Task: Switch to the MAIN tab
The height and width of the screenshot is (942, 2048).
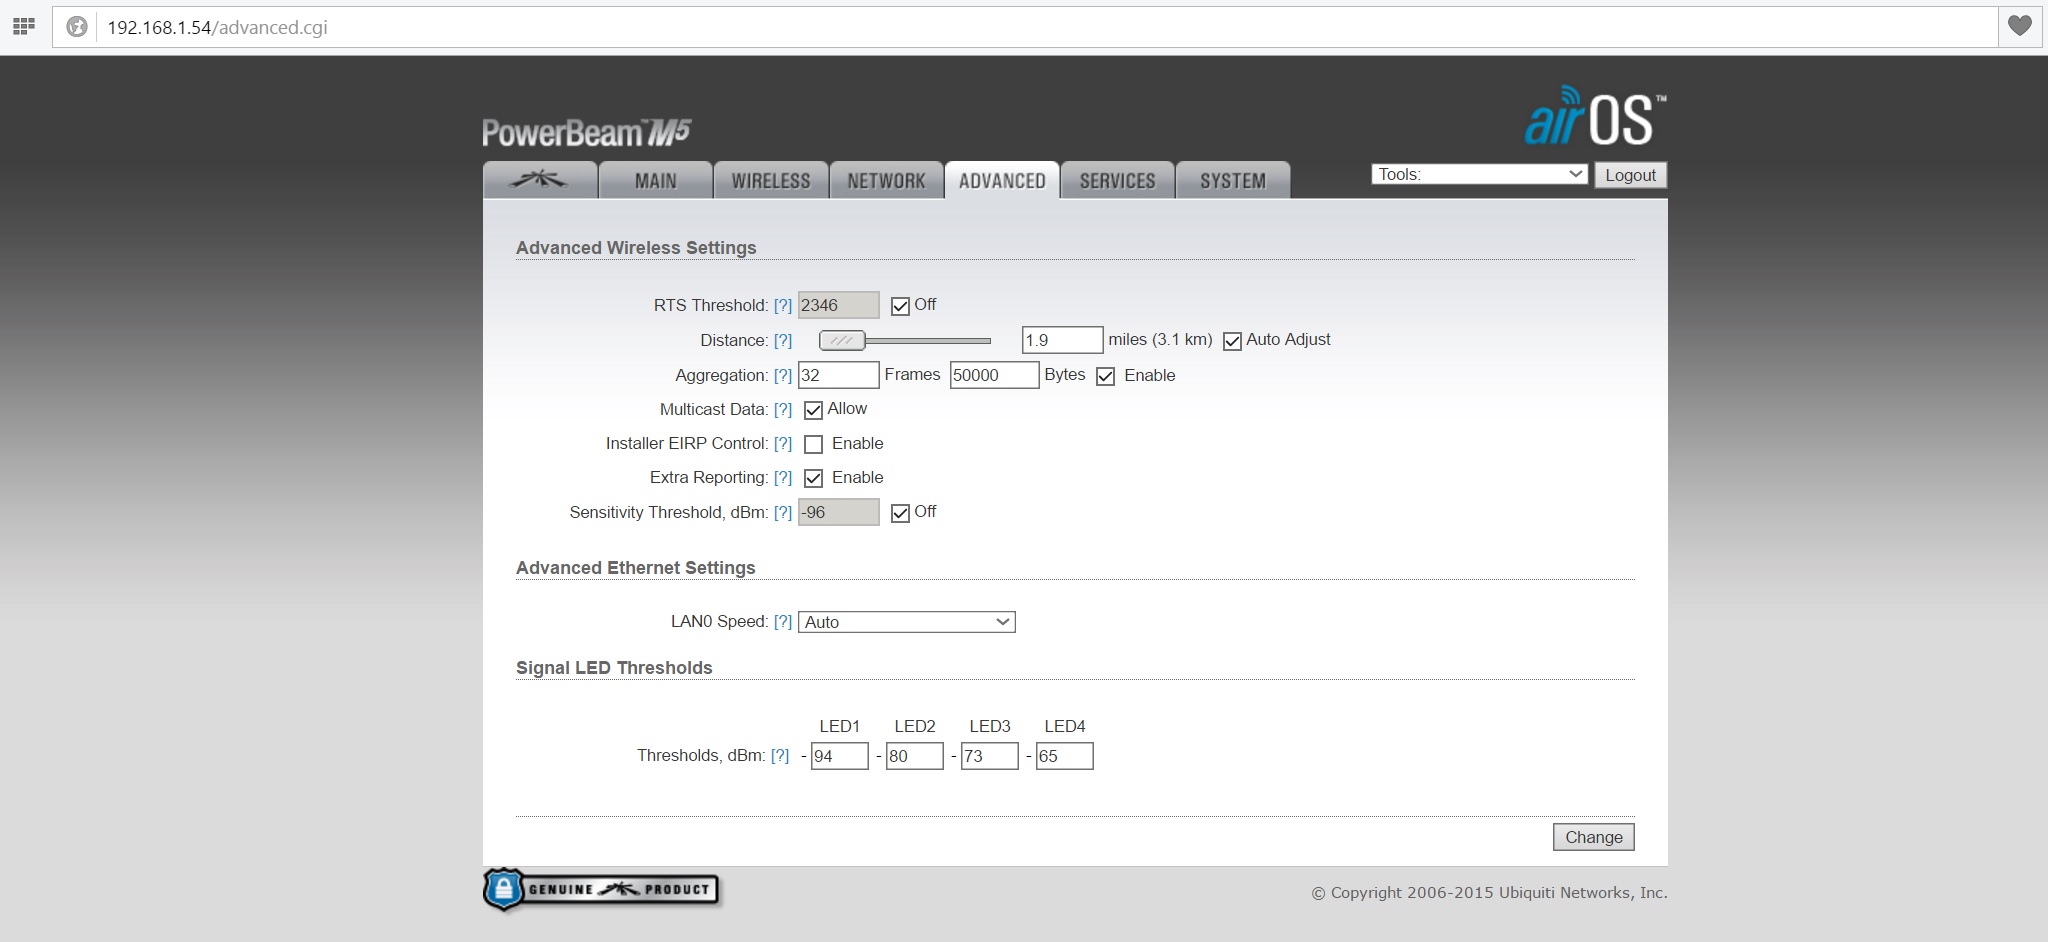Action: click(655, 180)
